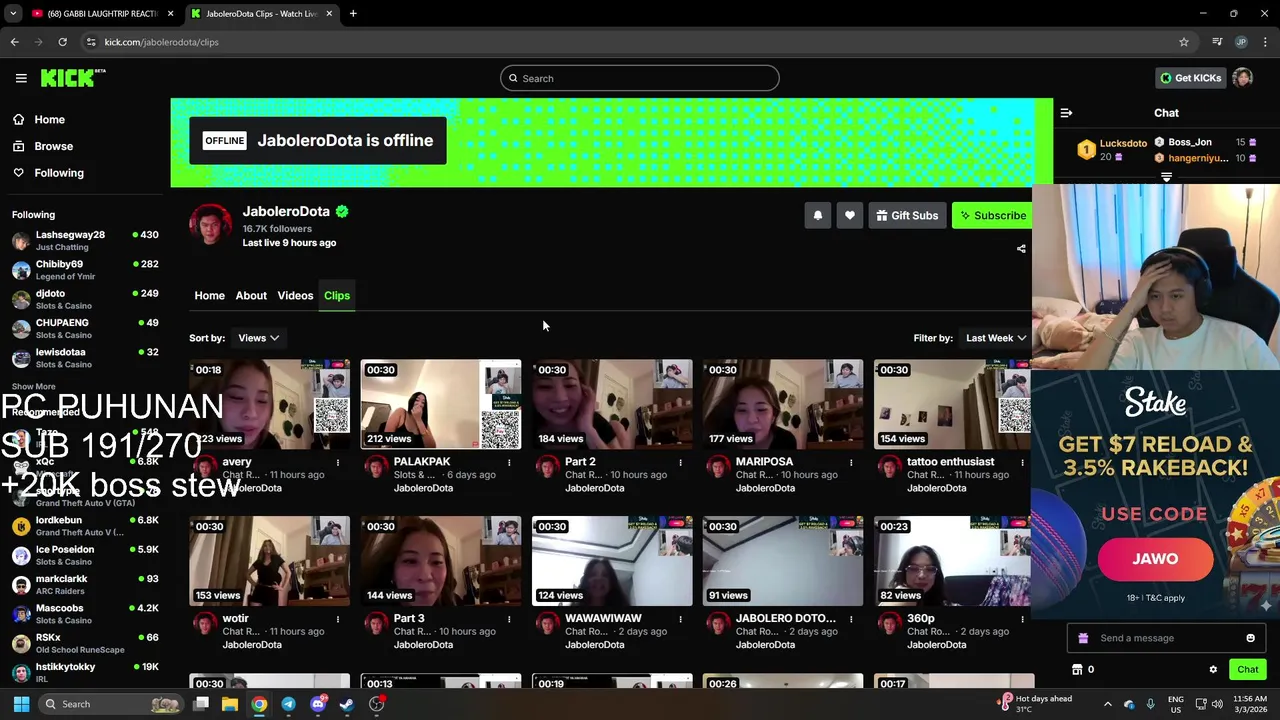Click the share icon below Subscribe
Viewport: 1280px width, 720px height.
pos(1021,249)
